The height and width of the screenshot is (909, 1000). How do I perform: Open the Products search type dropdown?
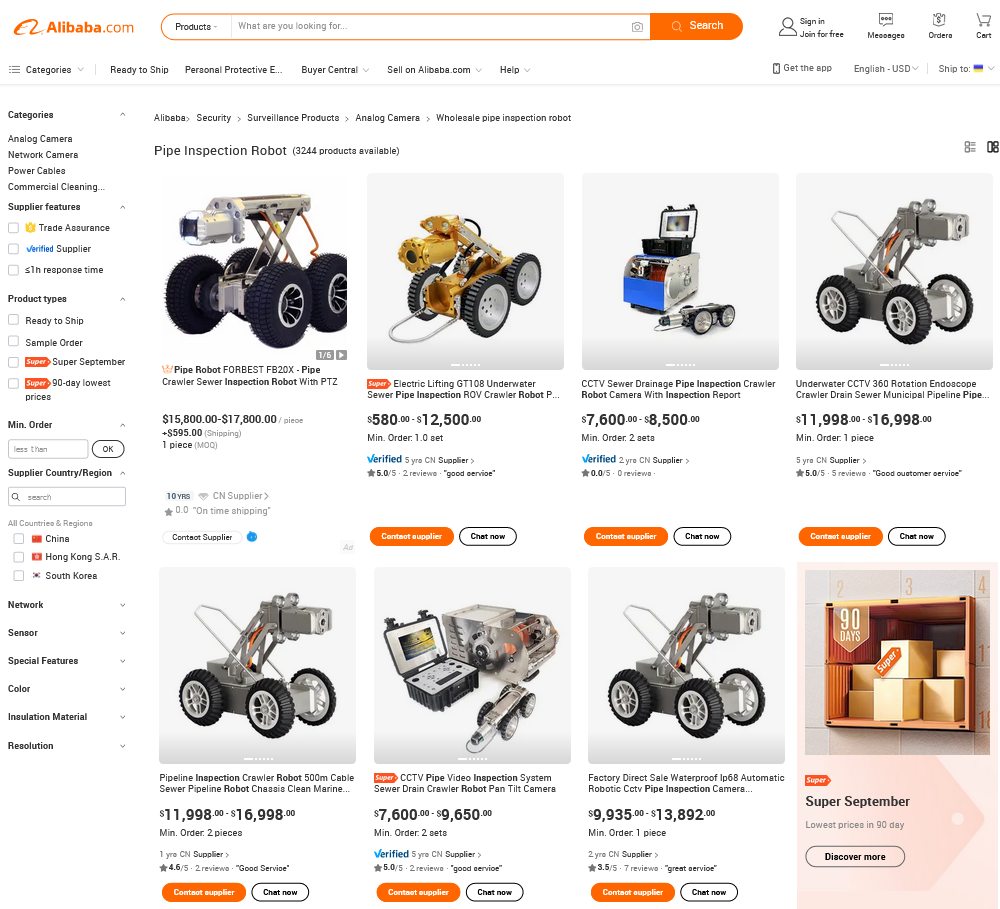pyautogui.click(x=196, y=27)
